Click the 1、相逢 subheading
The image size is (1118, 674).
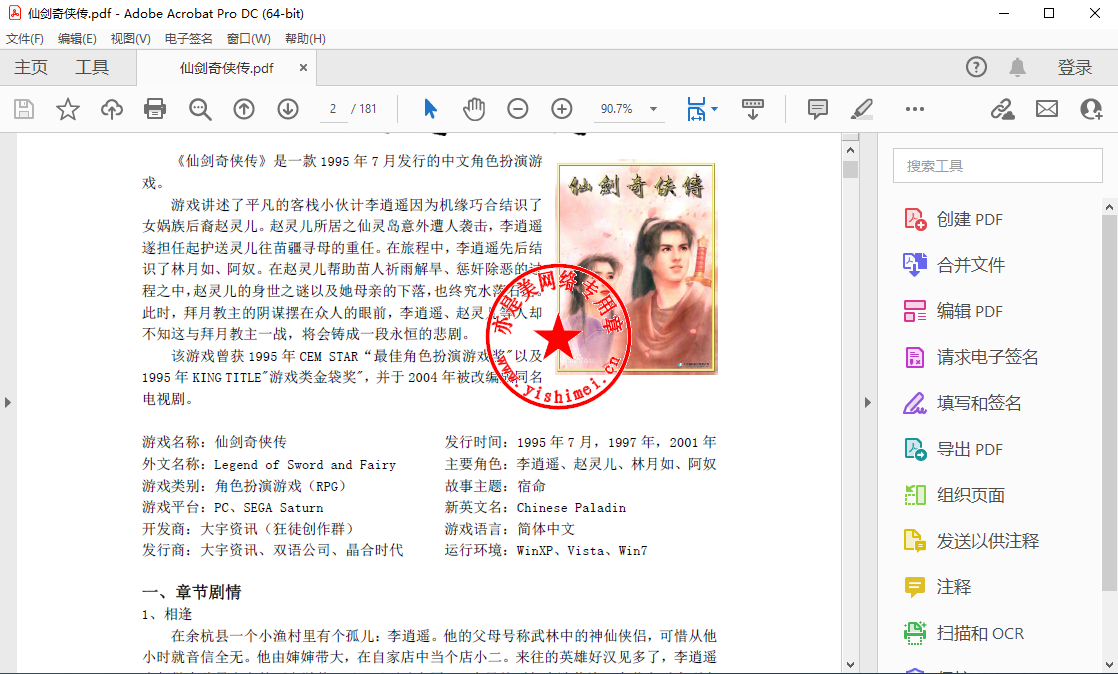[167, 614]
